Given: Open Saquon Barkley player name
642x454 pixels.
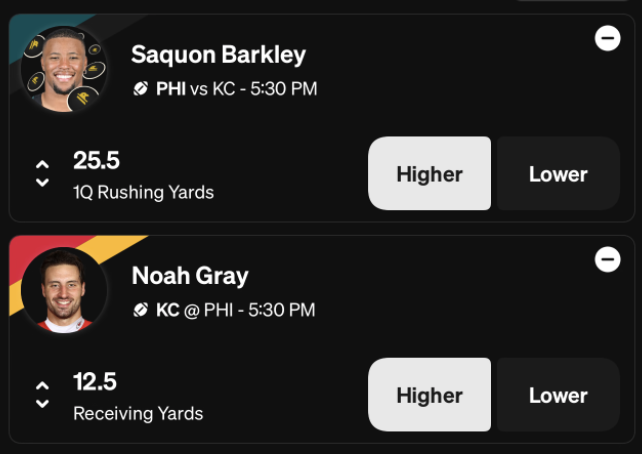Looking at the screenshot, I should (219, 55).
